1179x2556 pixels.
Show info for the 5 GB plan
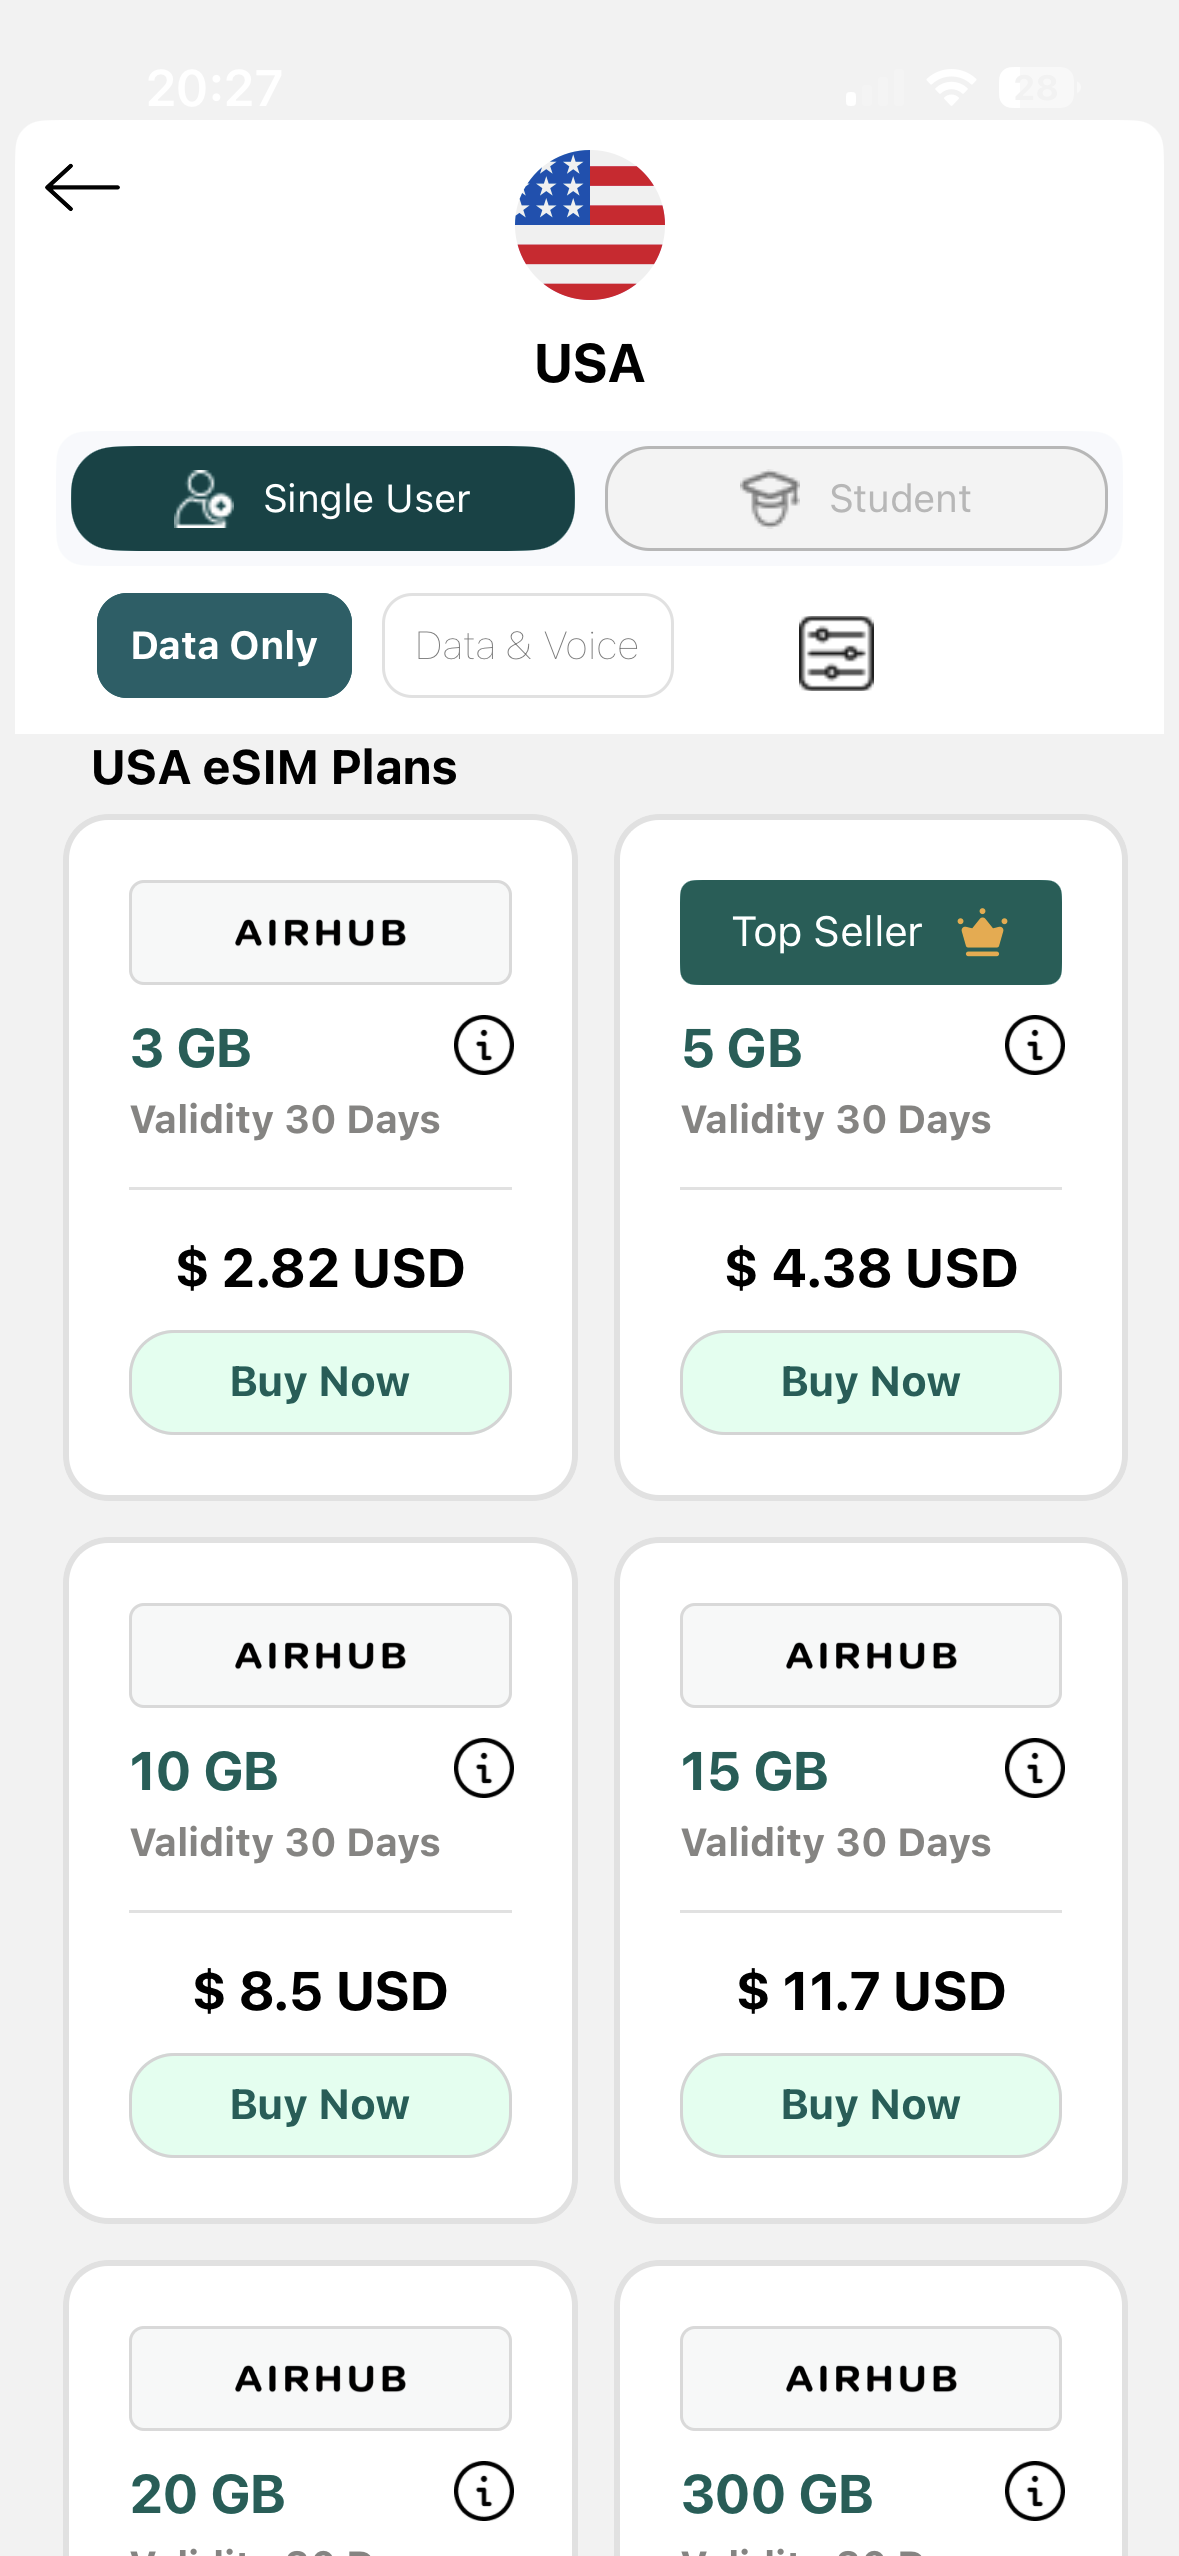(x=1034, y=1046)
